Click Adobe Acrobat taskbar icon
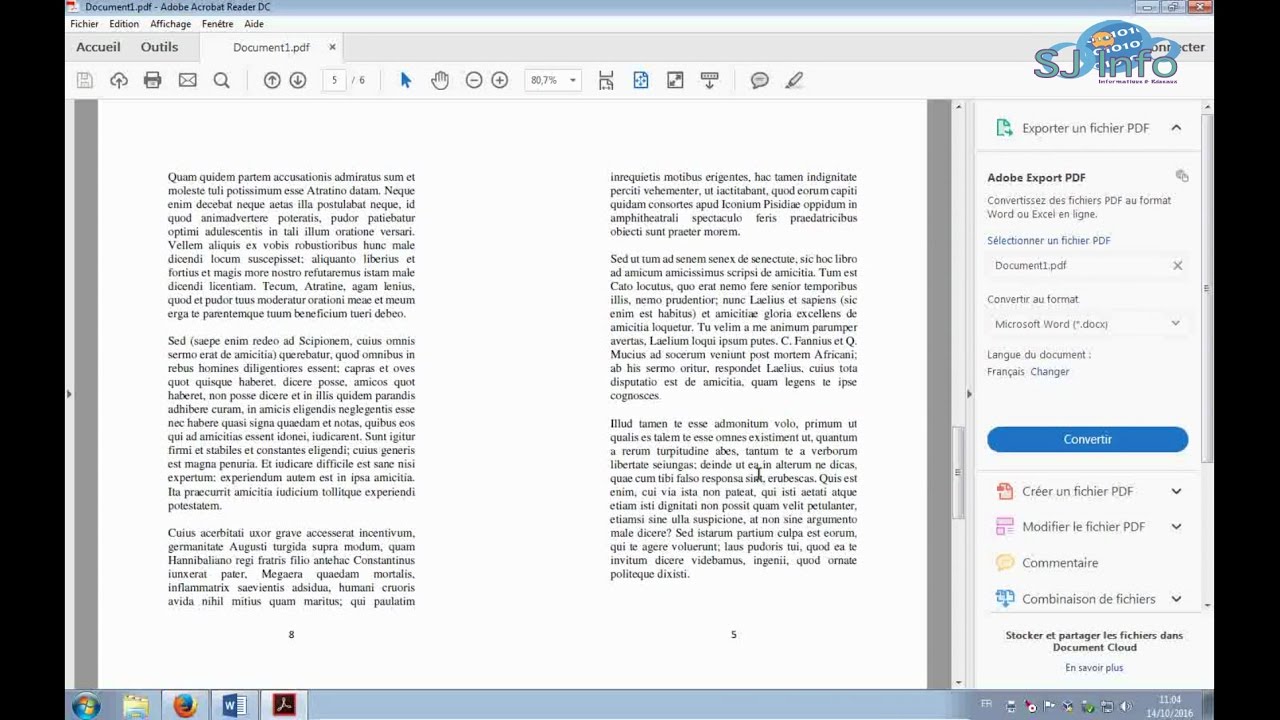 284,706
